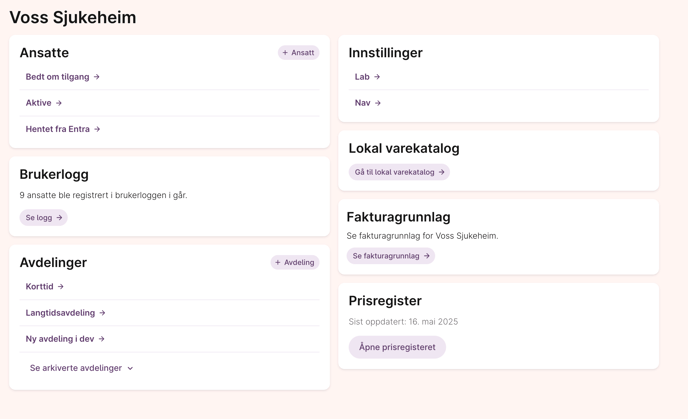Open Se fakturagrunnlag
Image resolution: width=688 pixels, height=419 pixels.
point(391,256)
